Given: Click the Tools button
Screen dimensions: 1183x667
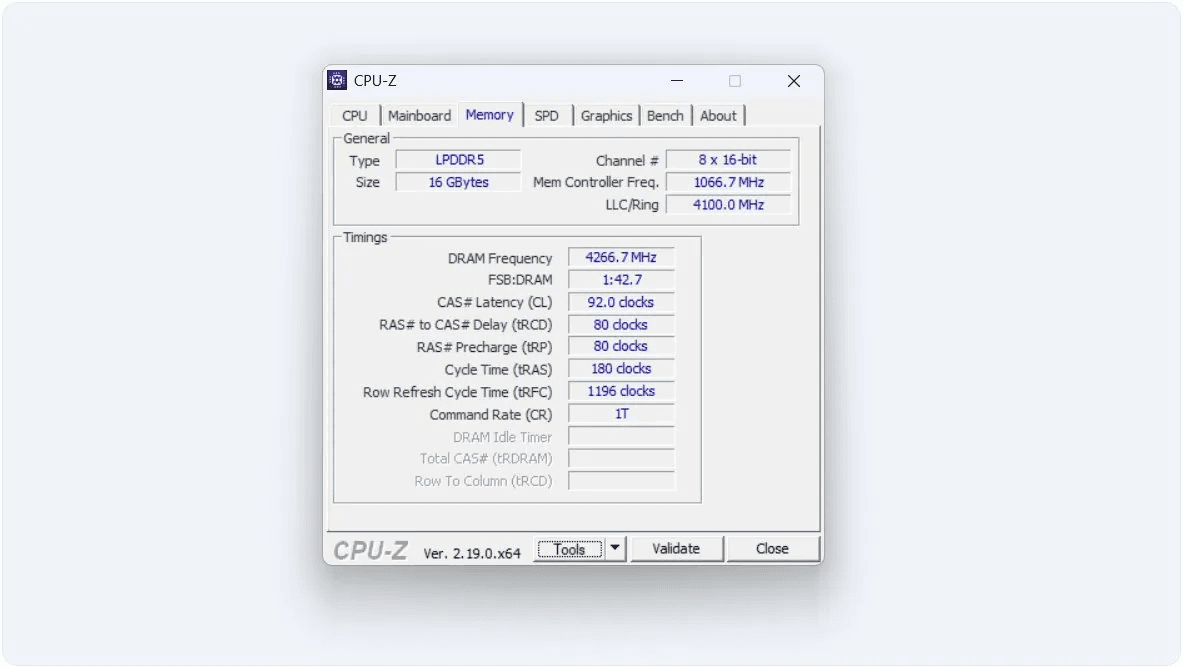Looking at the screenshot, I should tap(570, 549).
